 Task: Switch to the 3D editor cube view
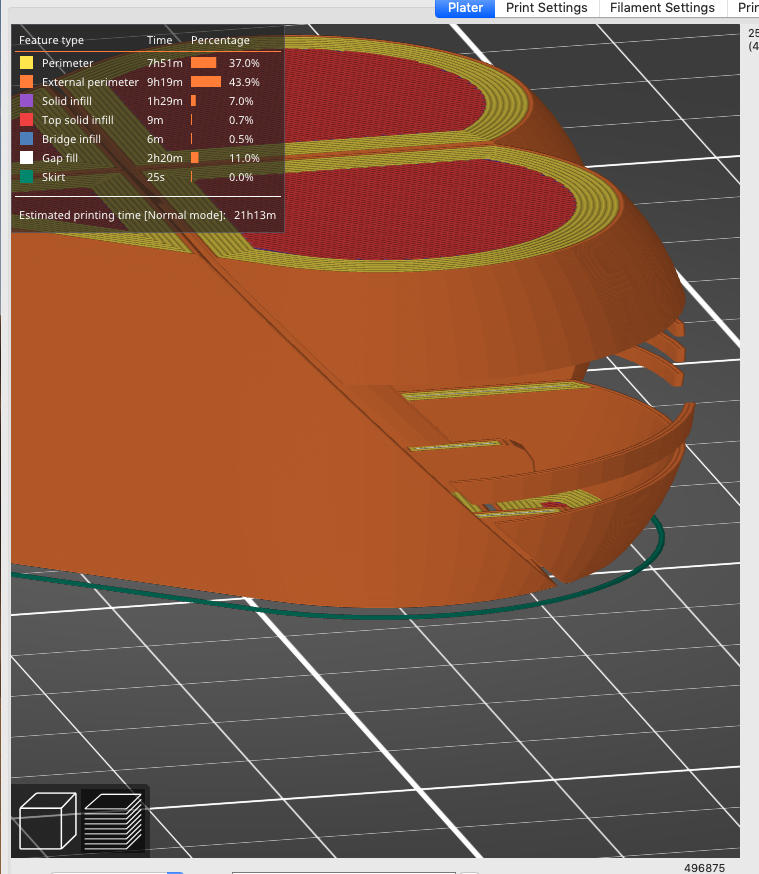click(x=48, y=820)
